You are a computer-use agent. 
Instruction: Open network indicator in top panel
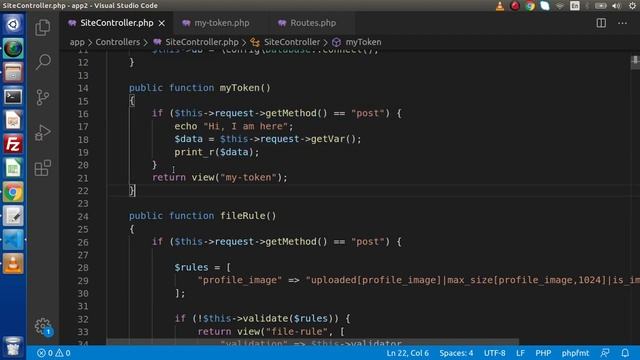[x=560, y=6]
